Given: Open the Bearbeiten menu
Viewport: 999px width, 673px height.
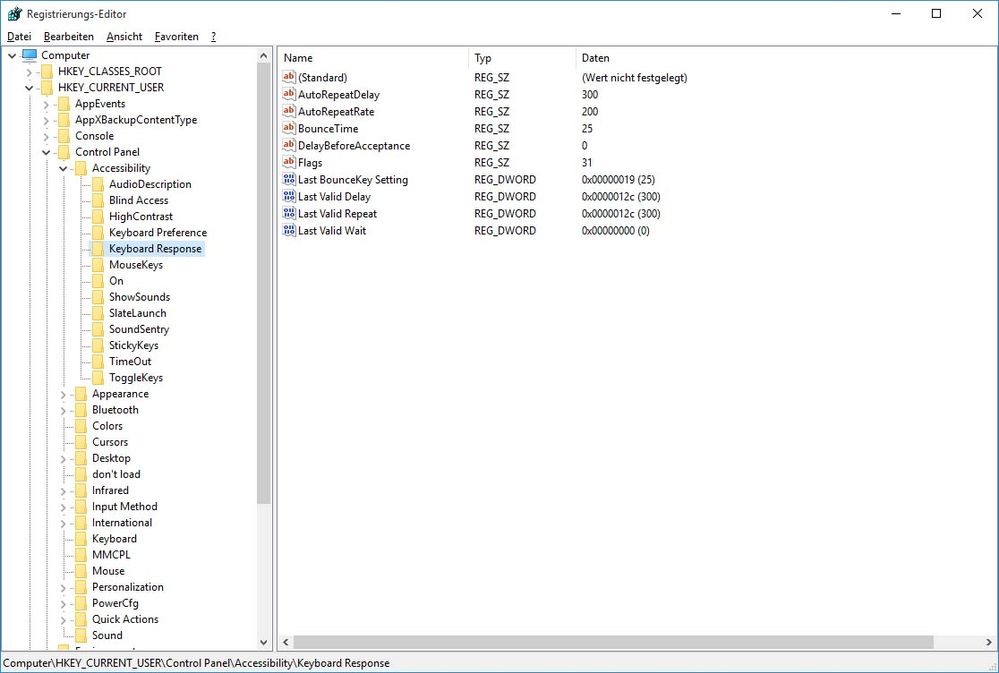Looking at the screenshot, I should (68, 37).
